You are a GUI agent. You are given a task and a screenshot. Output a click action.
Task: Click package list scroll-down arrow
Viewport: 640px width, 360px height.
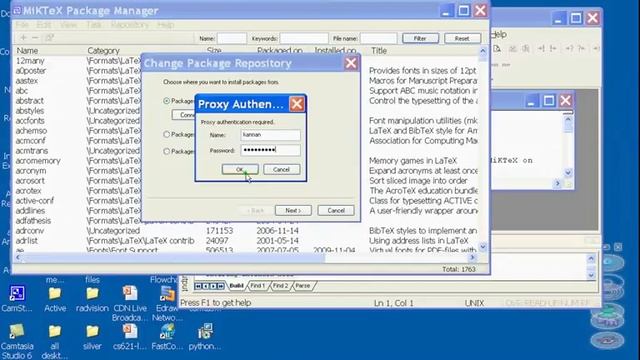483,247
